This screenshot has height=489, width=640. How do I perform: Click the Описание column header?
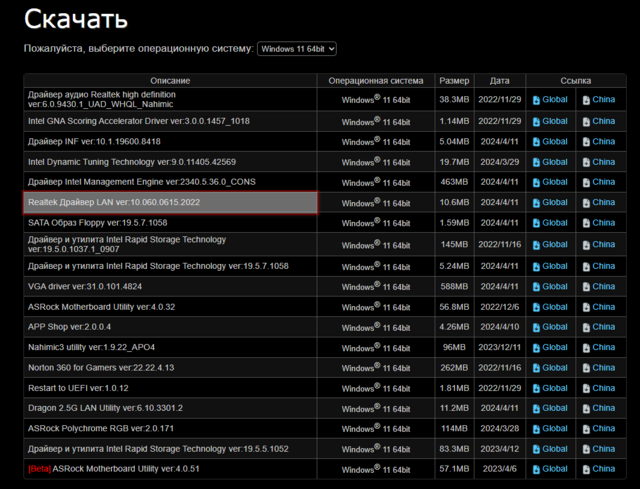(x=170, y=80)
